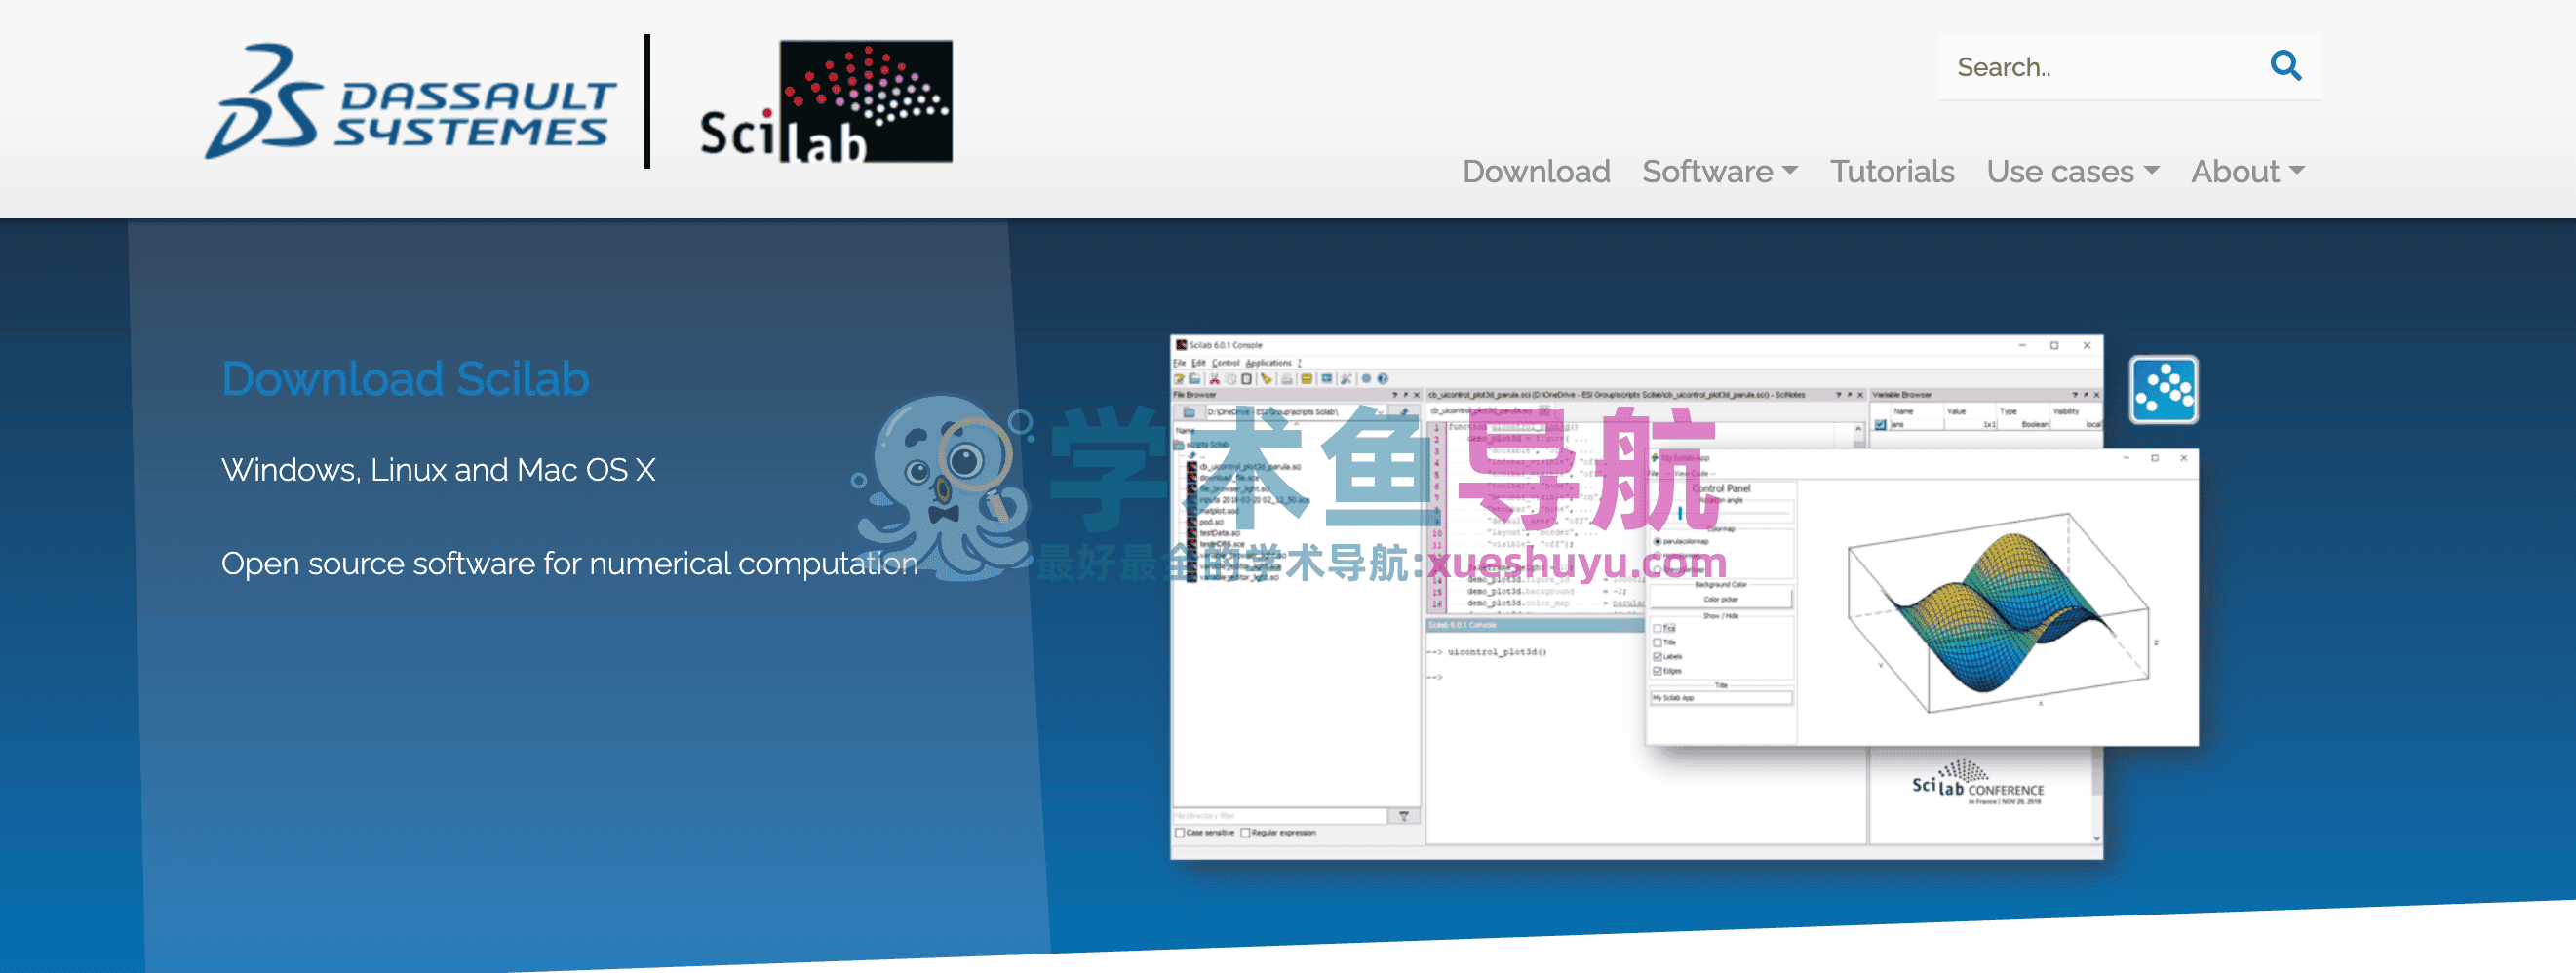Click the search magnifier icon
The height and width of the screenshot is (973, 2576).
click(x=2285, y=66)
